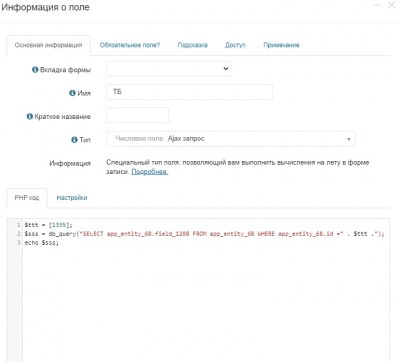Open the Обязательное поле? tab
Viewport: 400px width, 362px height.
130,45
